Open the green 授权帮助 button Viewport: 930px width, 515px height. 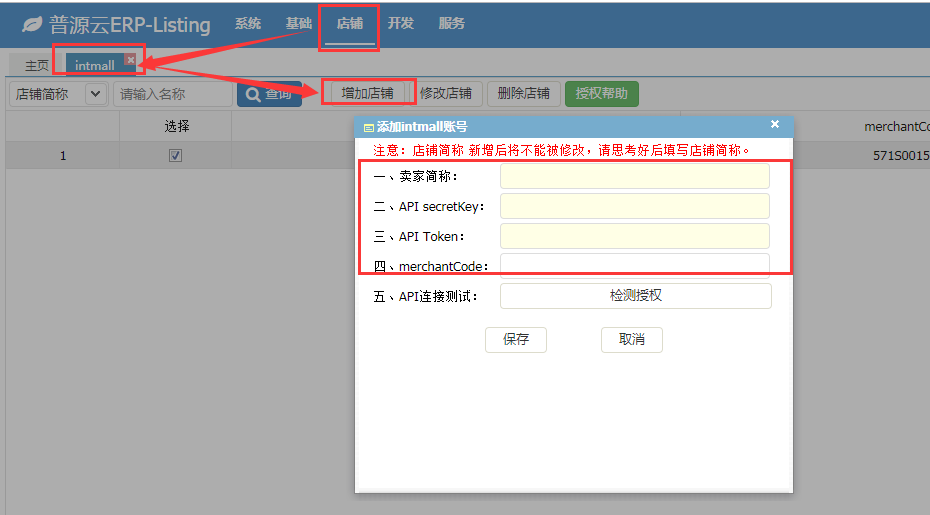coord(601,93)
